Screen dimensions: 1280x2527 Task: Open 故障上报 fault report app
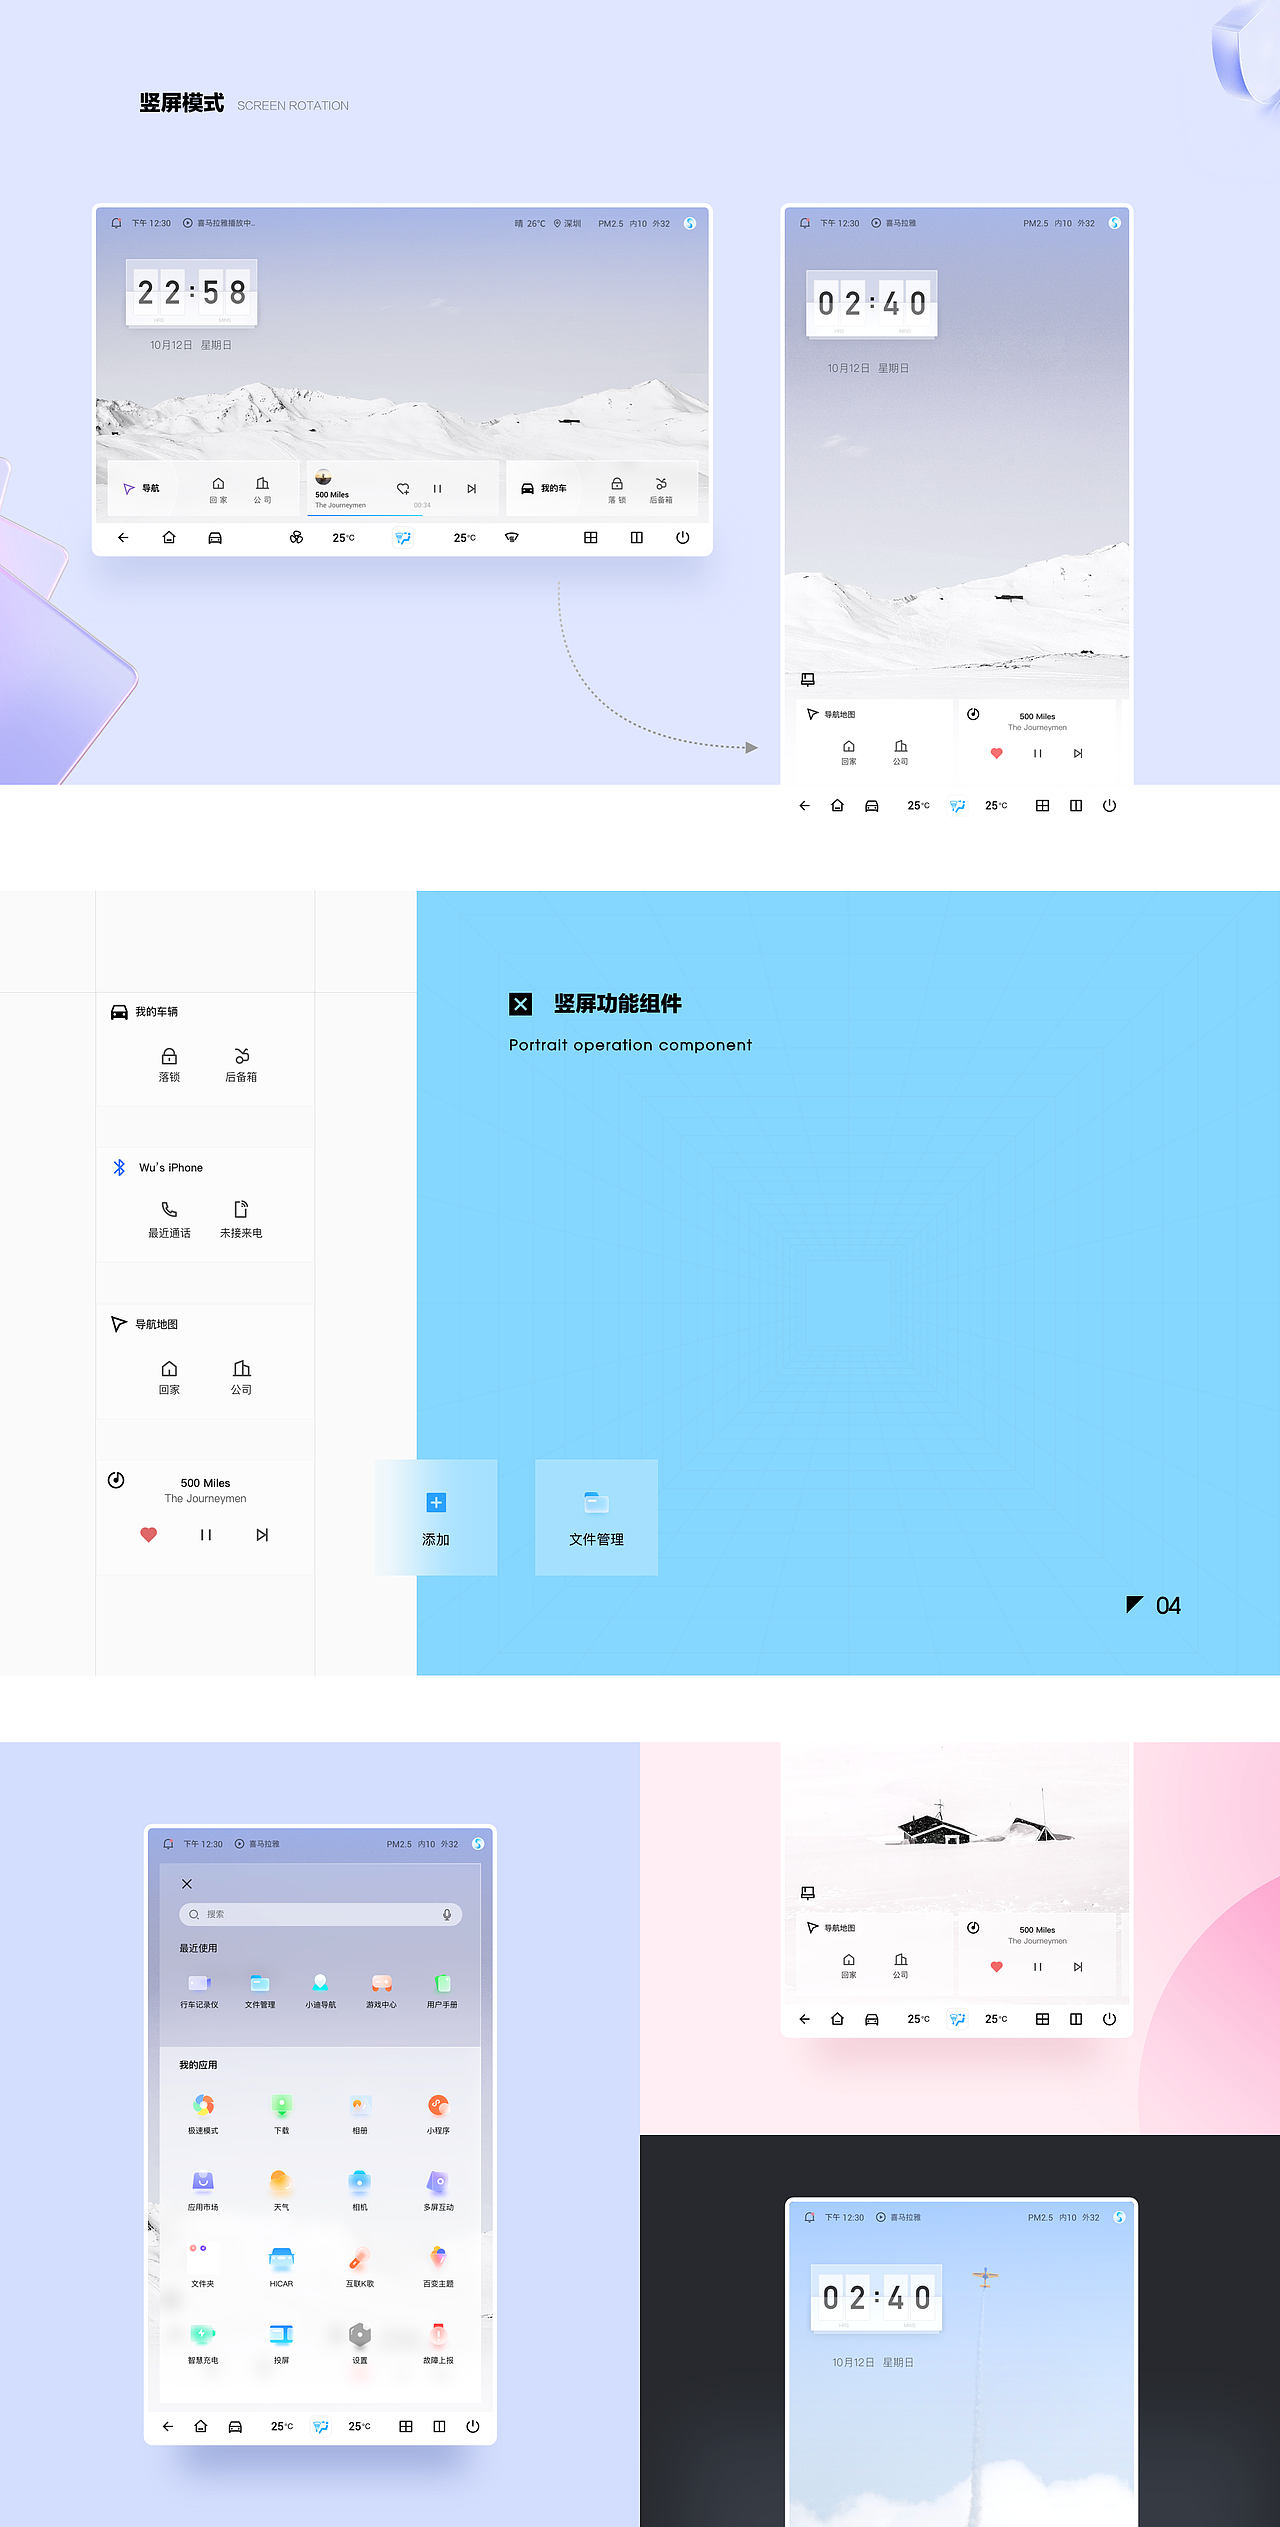438,2343
